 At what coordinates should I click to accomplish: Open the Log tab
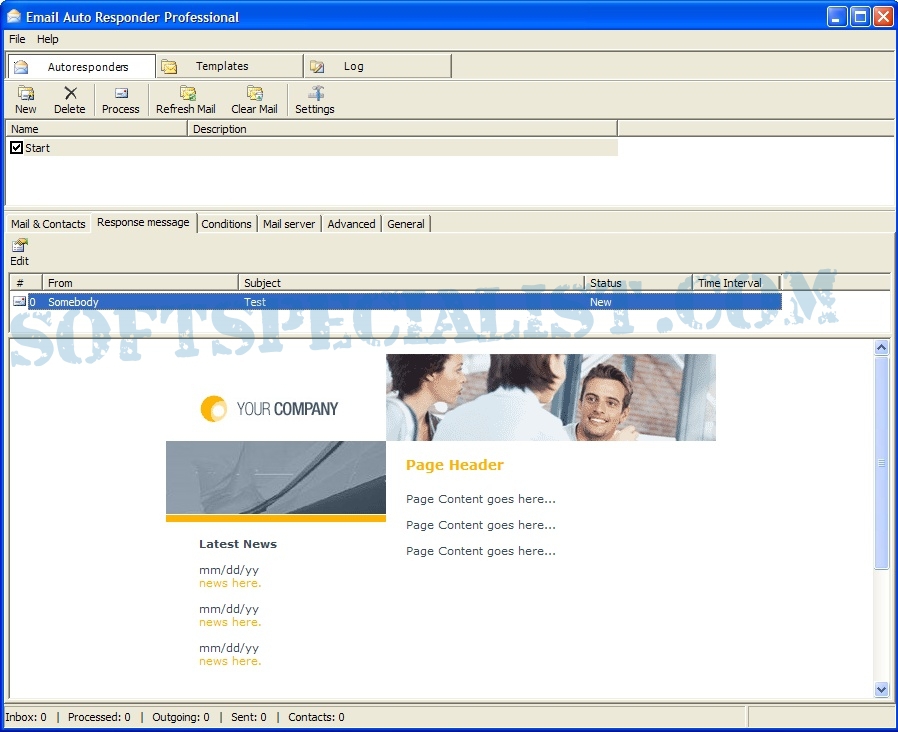(353, 67)
